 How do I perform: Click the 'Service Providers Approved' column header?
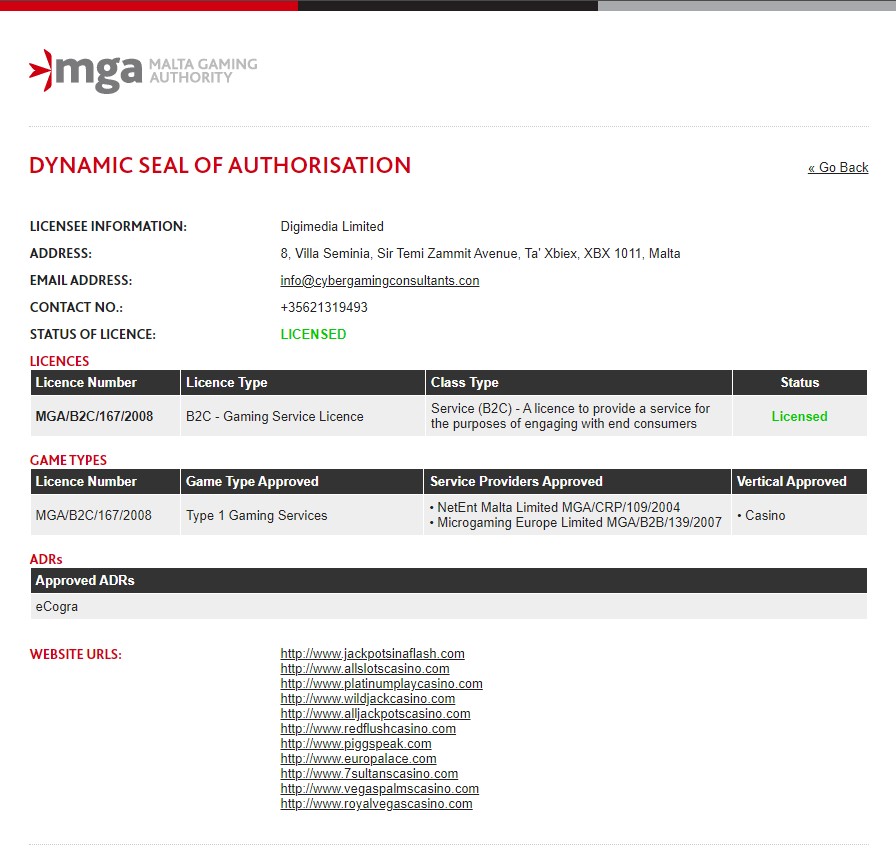[x=577, y=482]
